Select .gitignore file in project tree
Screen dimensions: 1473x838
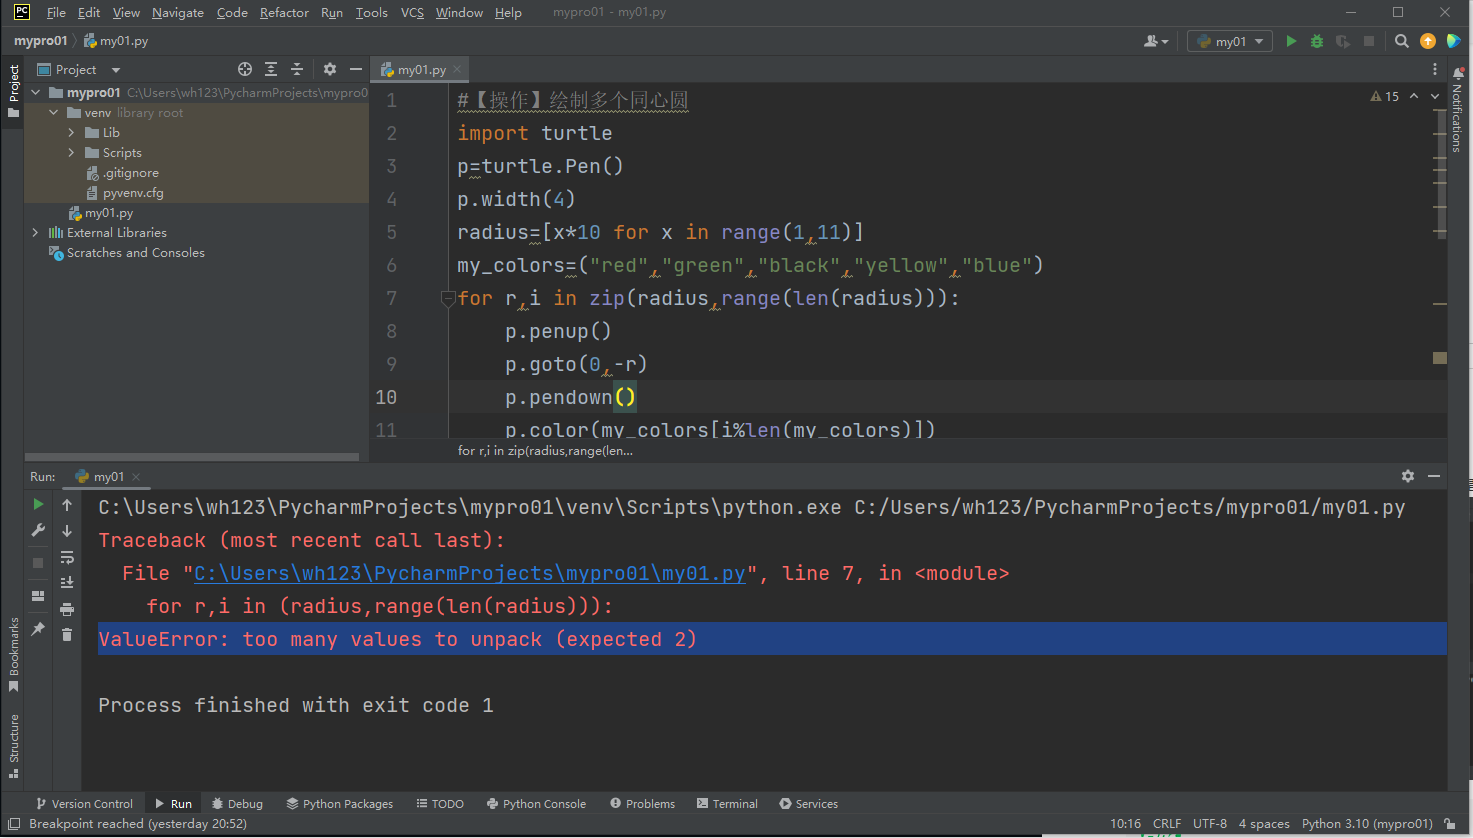pos(130,172)
